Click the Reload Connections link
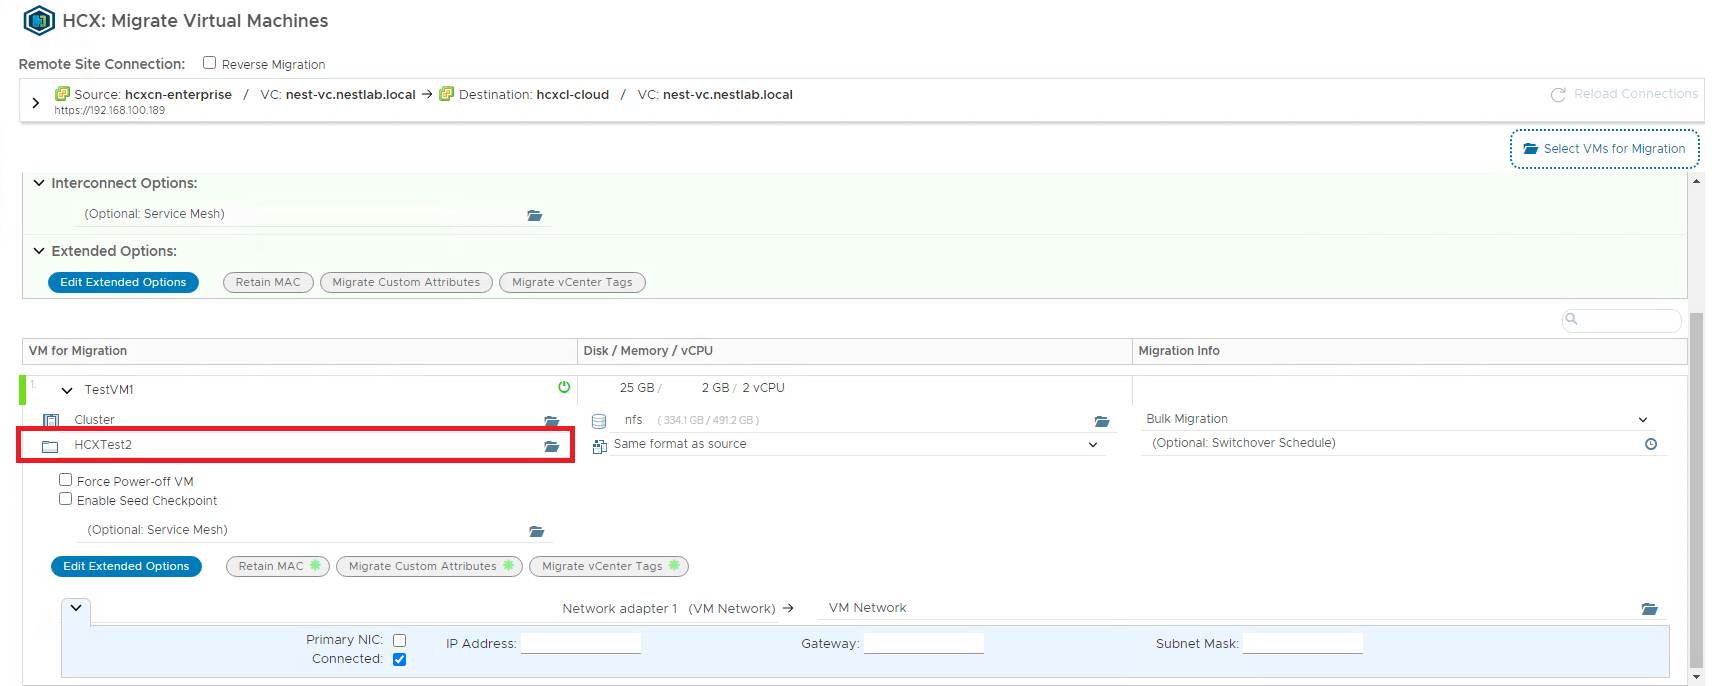Image resolution: width=1712 pixels, height=686 pixels. [x=1636, y=94]
